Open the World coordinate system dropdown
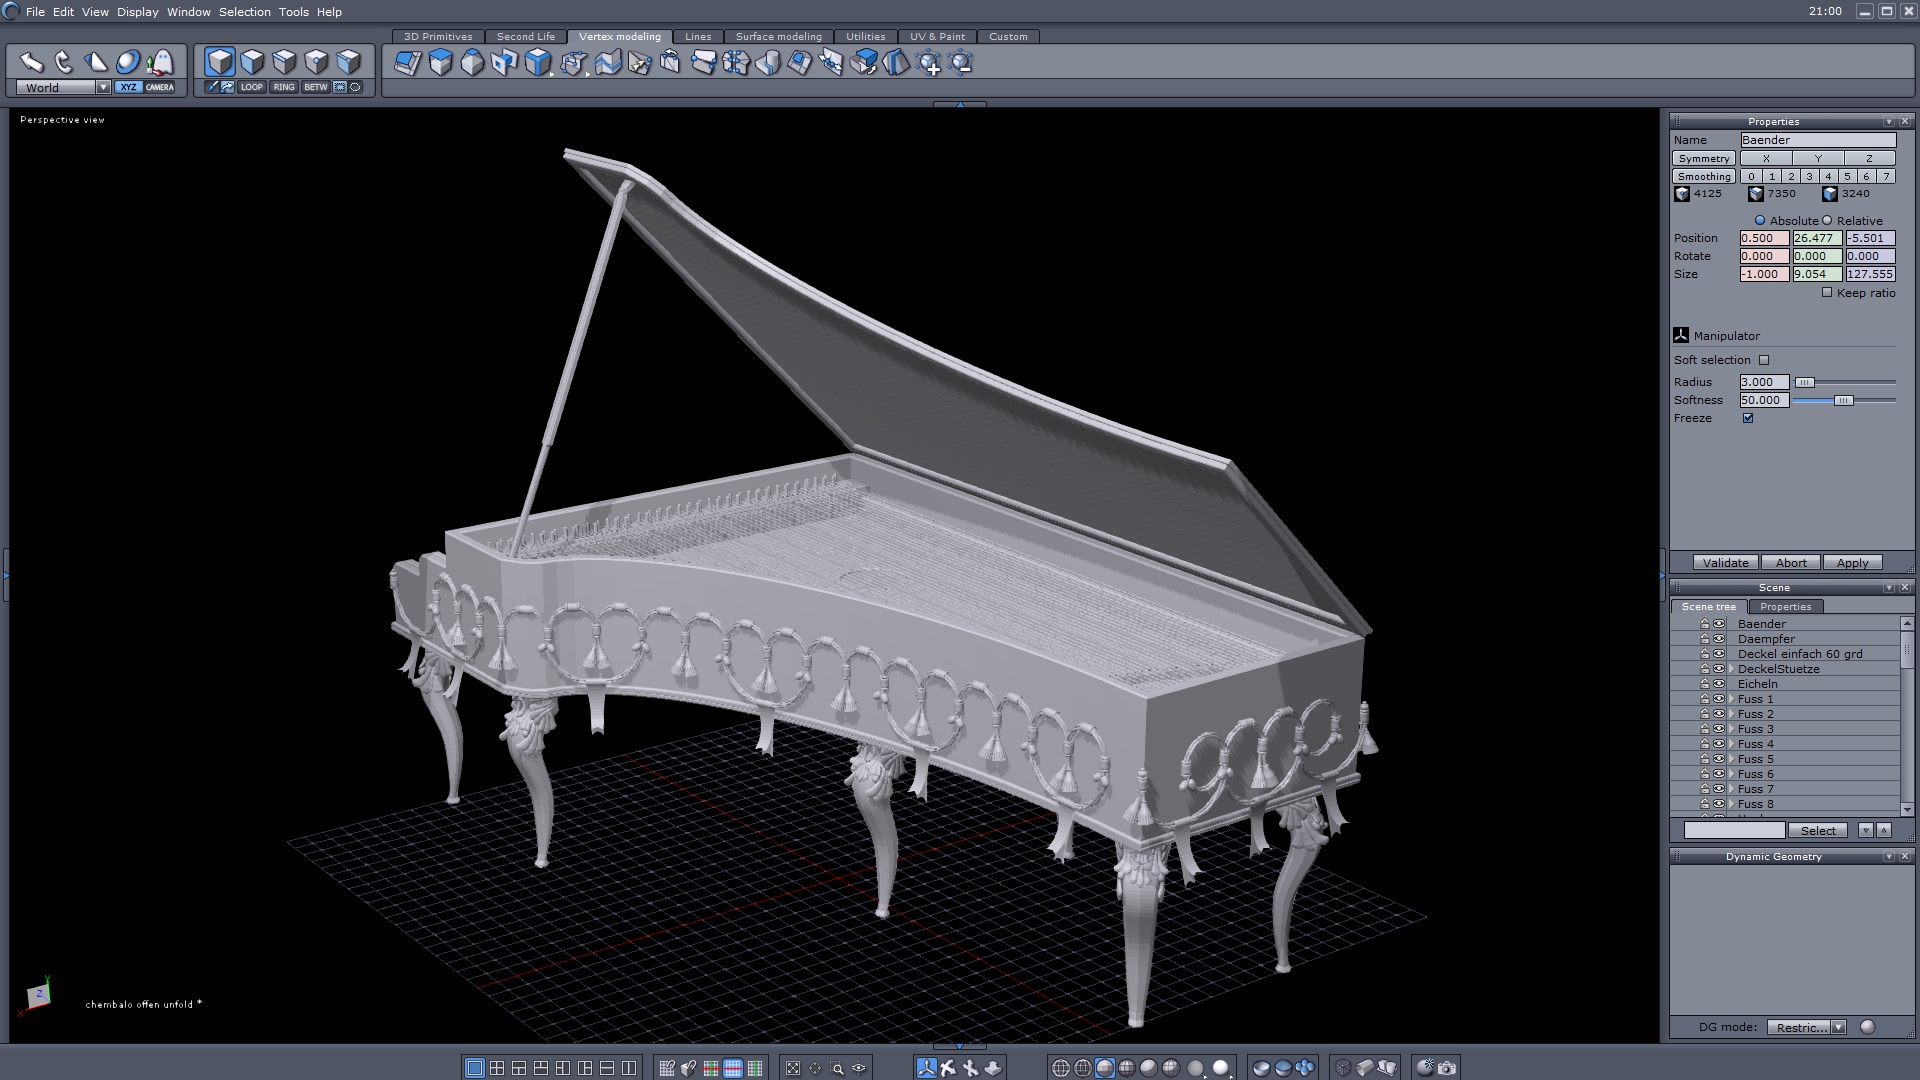Image resolution: width=1920 pixels, height=1080 pixels. pos(103,87)
